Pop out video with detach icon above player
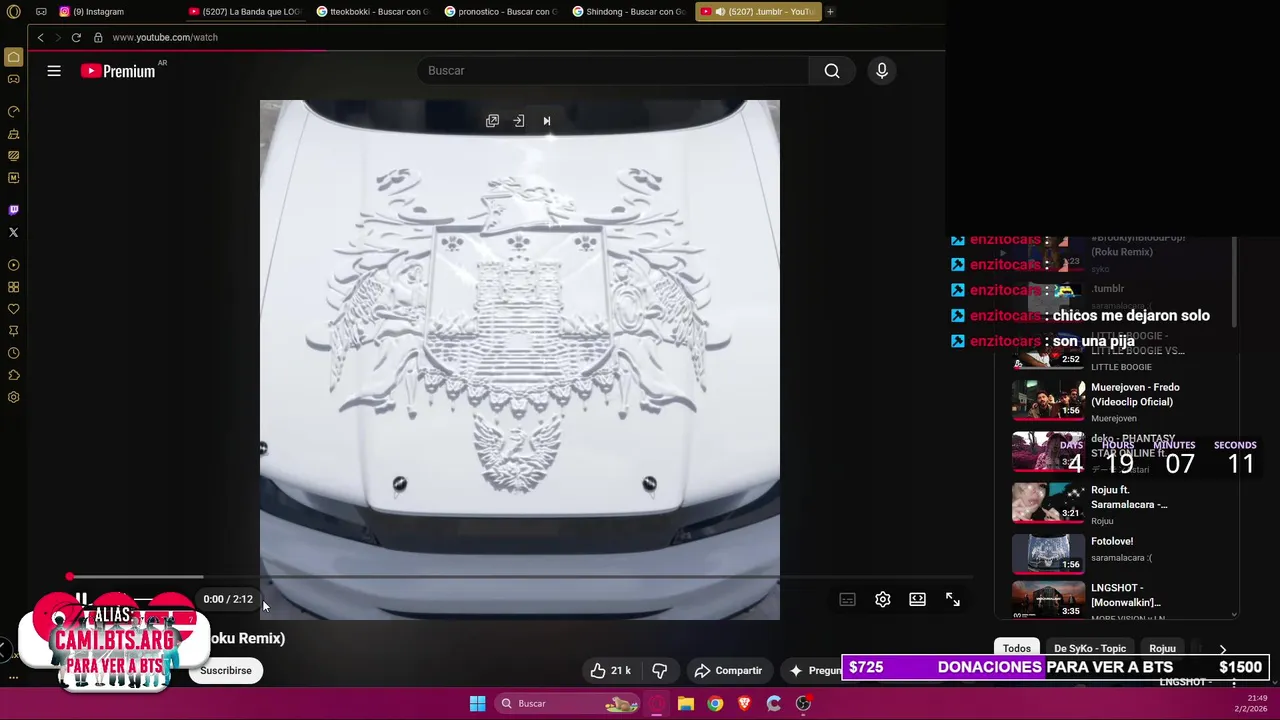The image size is (1280, 720). [x=492, y=121]
